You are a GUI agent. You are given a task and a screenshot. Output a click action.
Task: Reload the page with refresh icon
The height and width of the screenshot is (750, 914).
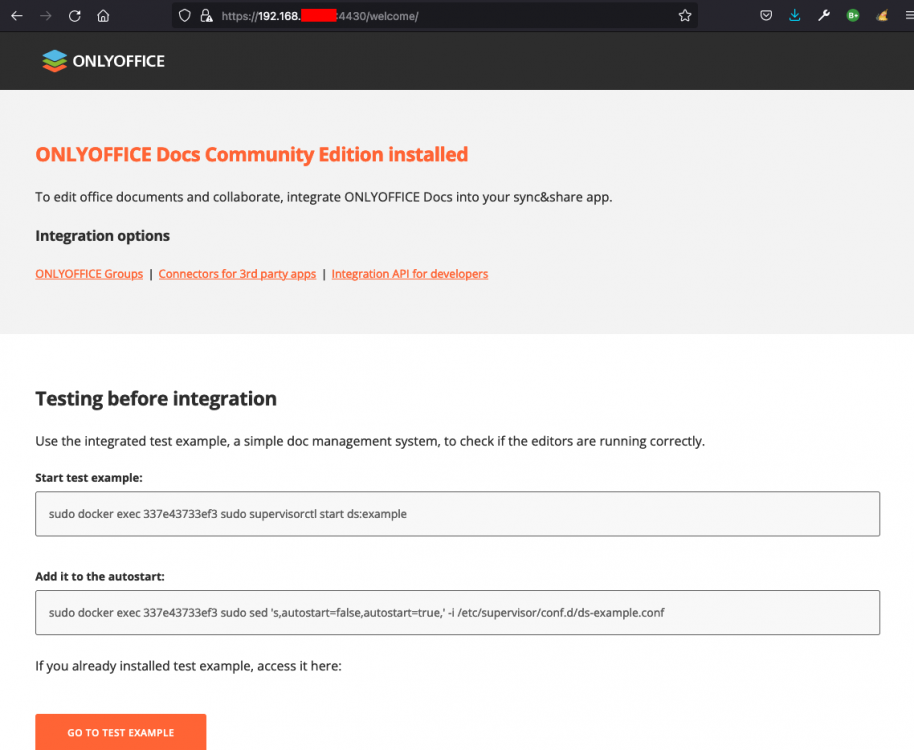(x=75, y=16)
